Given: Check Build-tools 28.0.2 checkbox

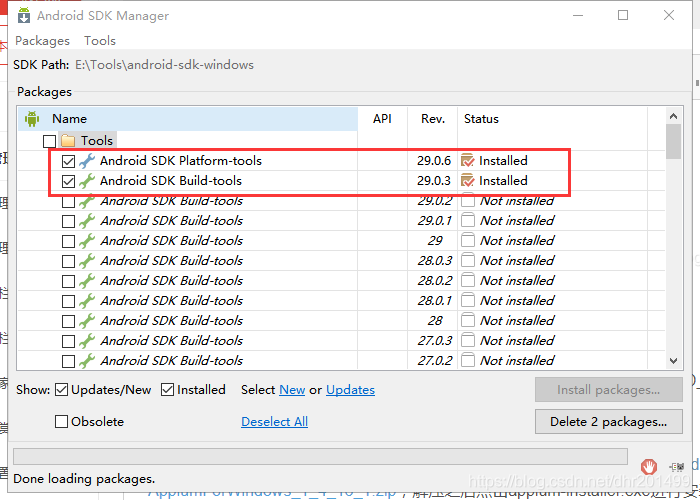Looking at the screenshot, I should [68, 281].
